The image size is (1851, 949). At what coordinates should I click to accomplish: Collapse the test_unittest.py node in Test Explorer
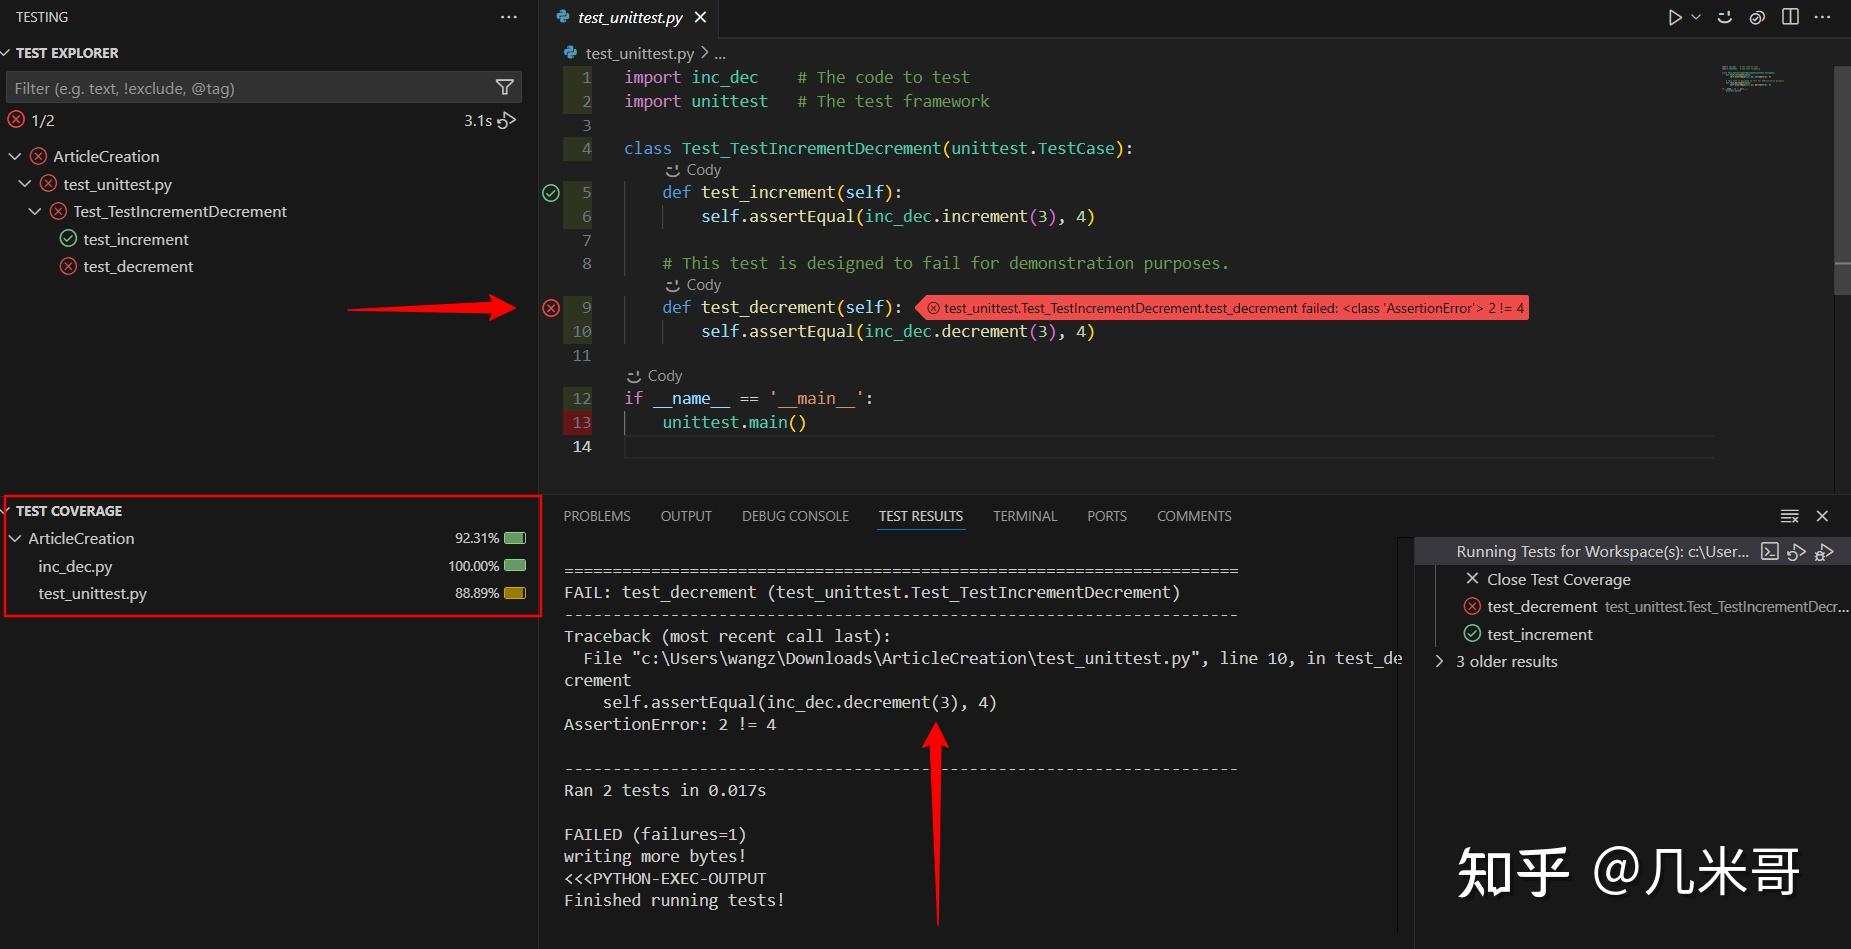(x=25, y=184)
